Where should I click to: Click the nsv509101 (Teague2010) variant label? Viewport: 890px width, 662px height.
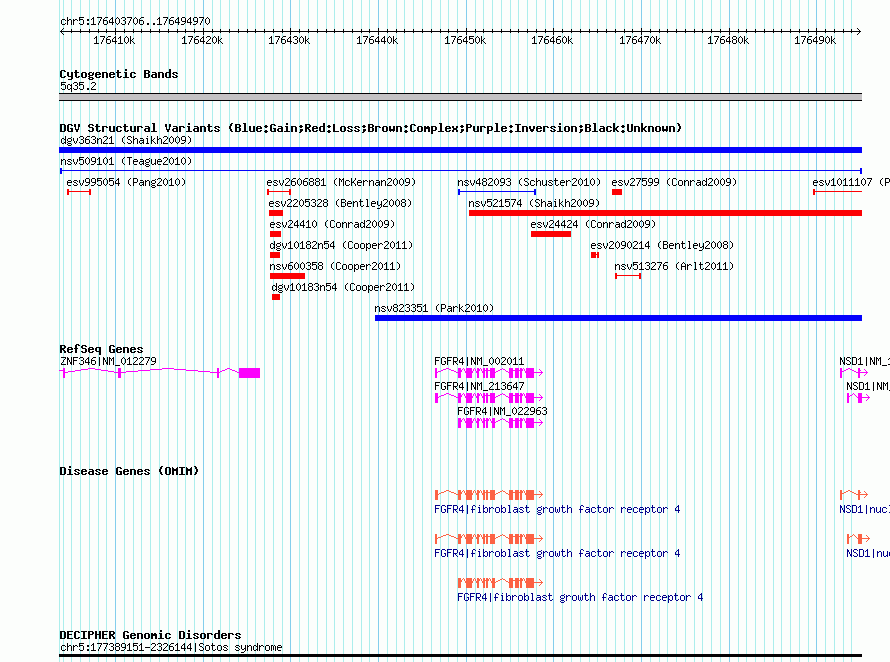126,161
